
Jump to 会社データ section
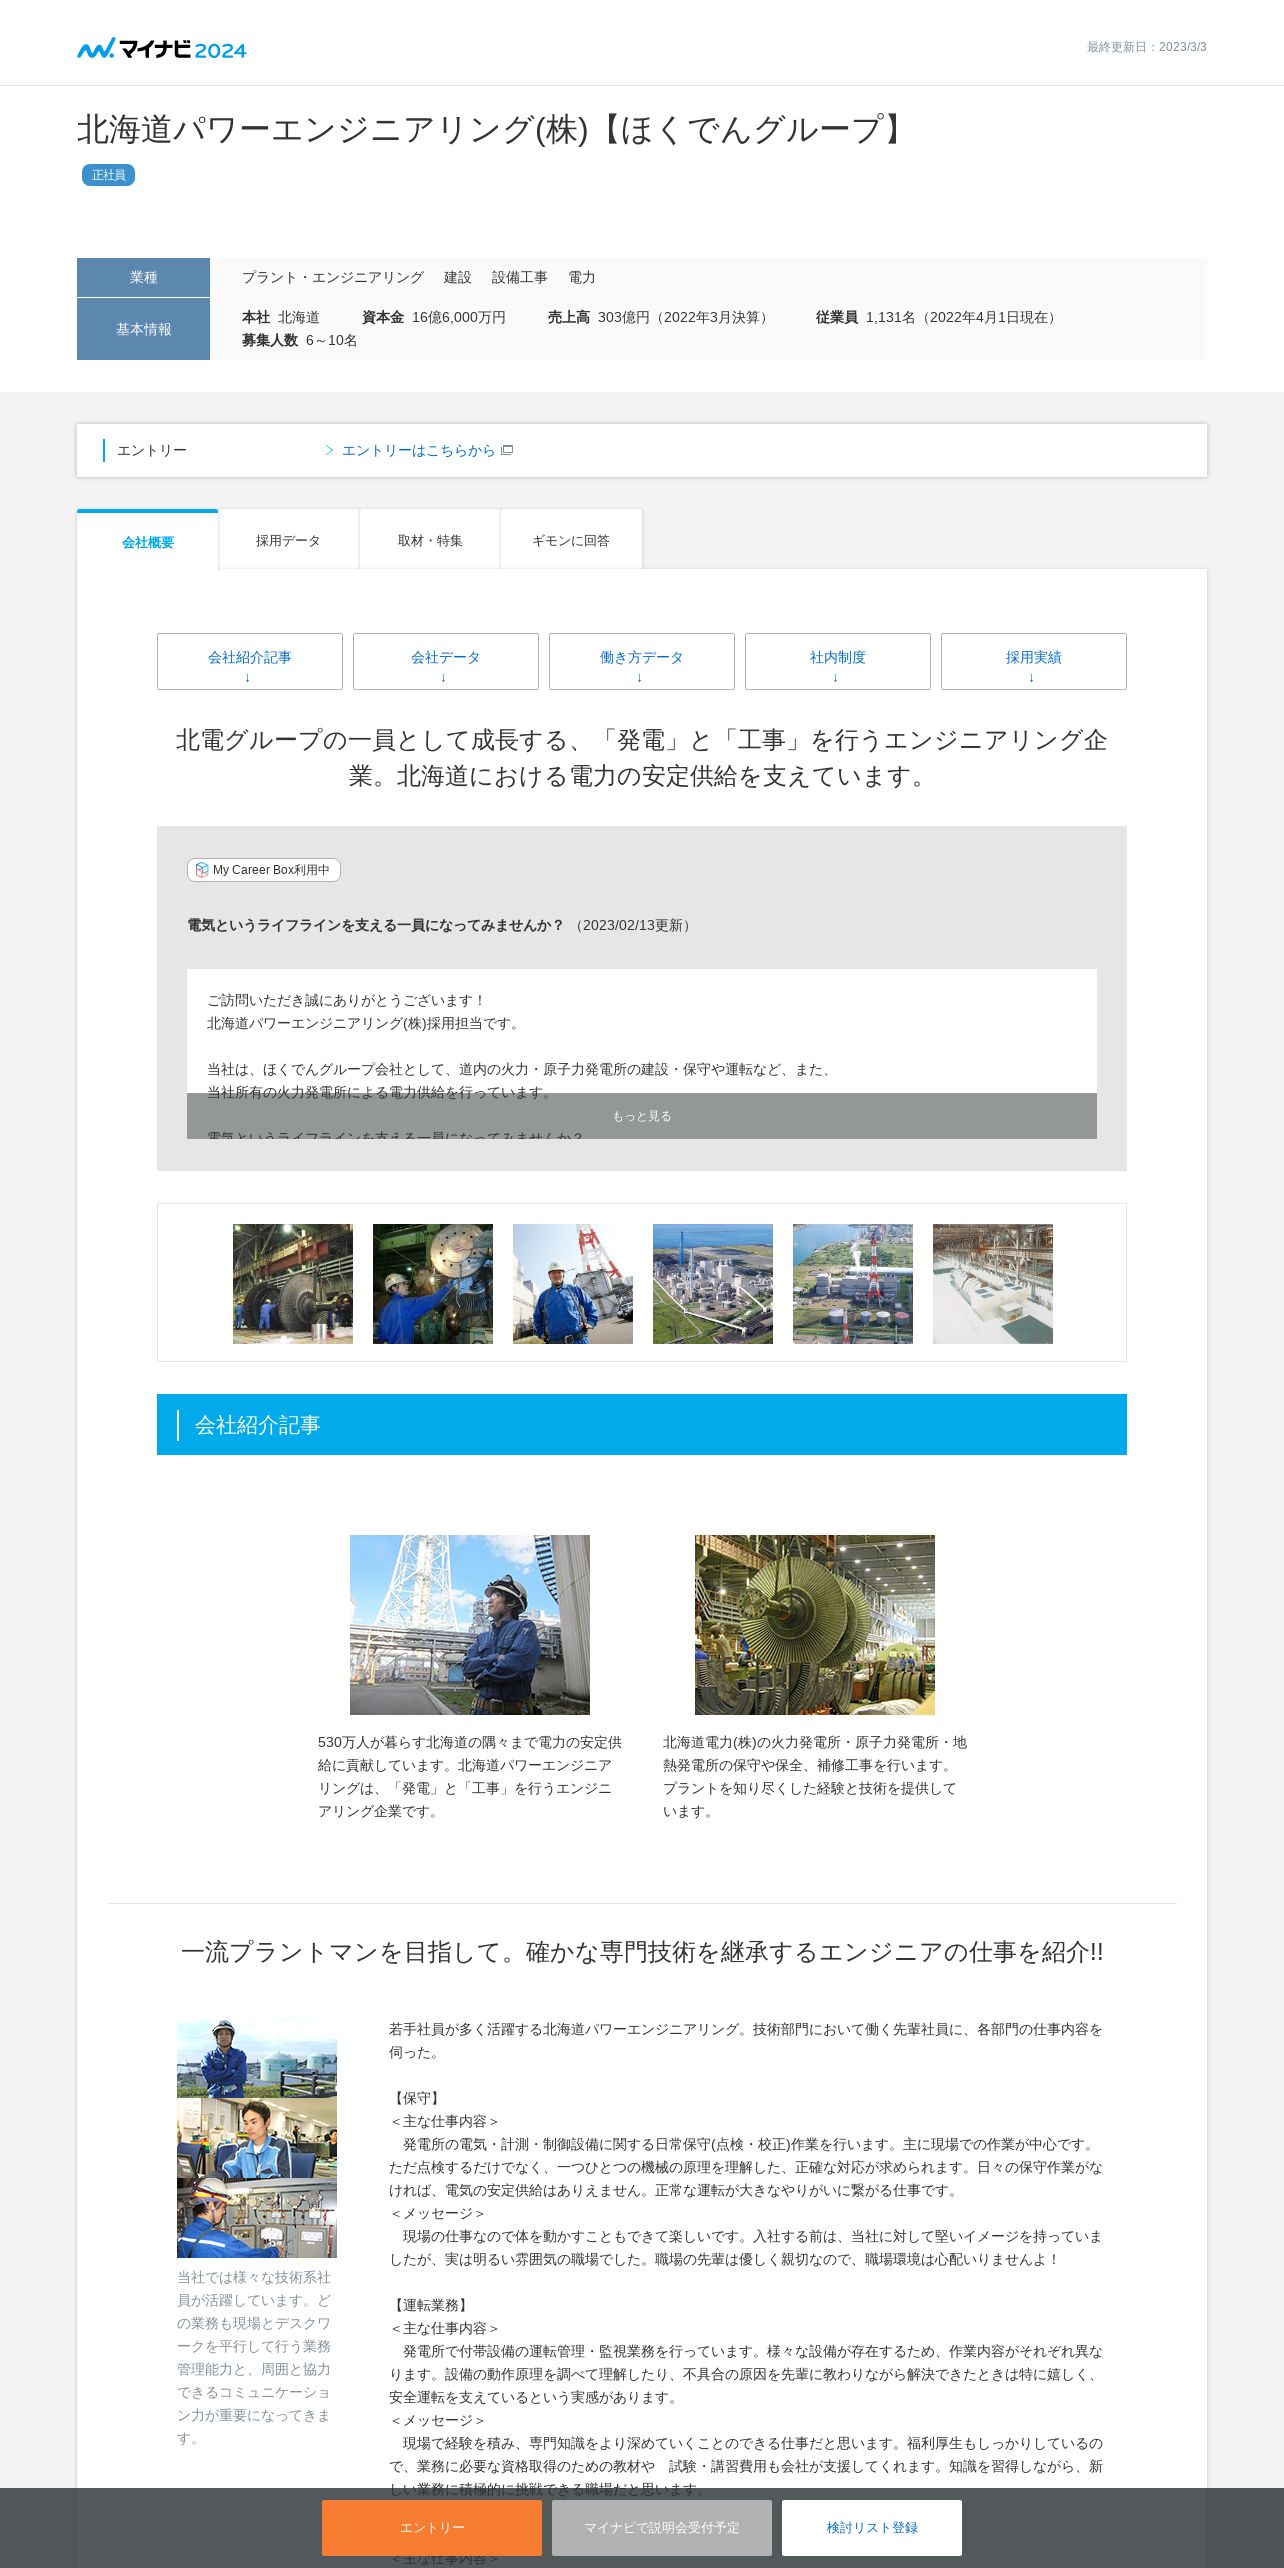coord(446,661)
